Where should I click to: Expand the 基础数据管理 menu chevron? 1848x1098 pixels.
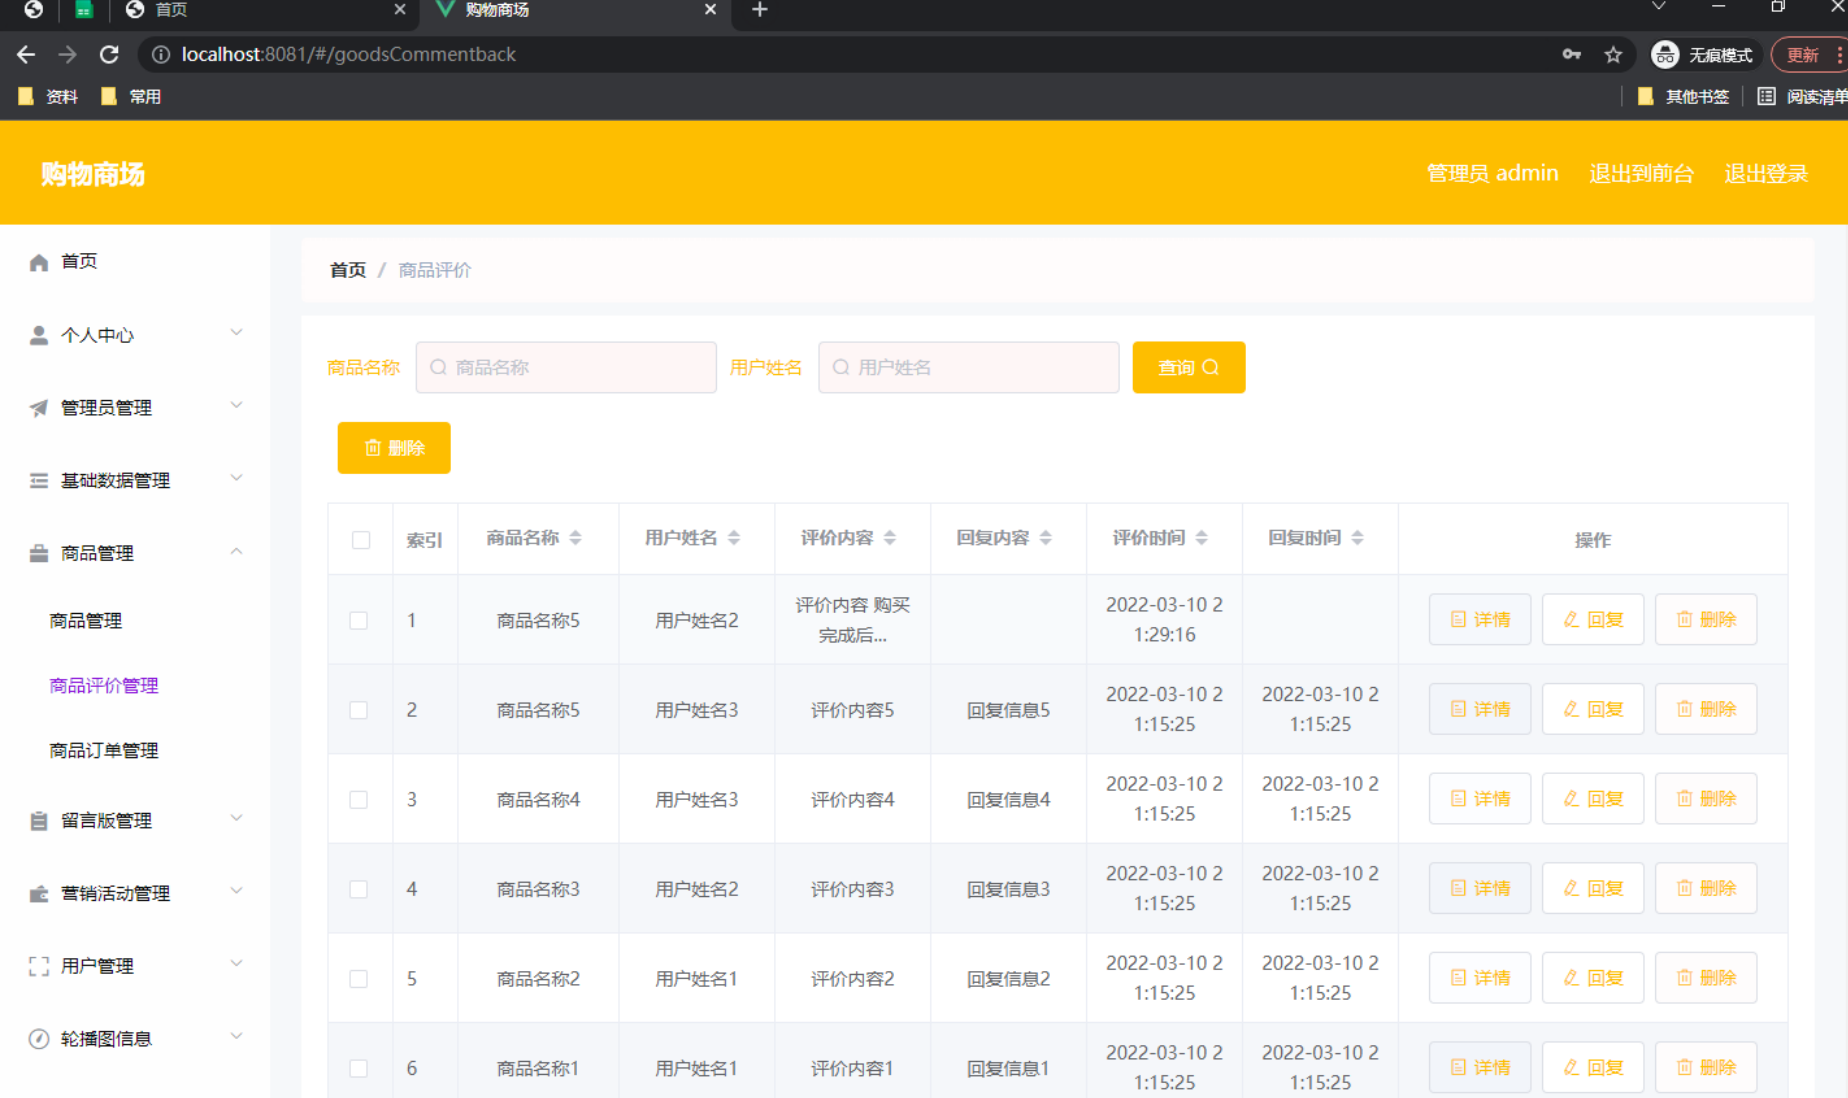[237, 478]
